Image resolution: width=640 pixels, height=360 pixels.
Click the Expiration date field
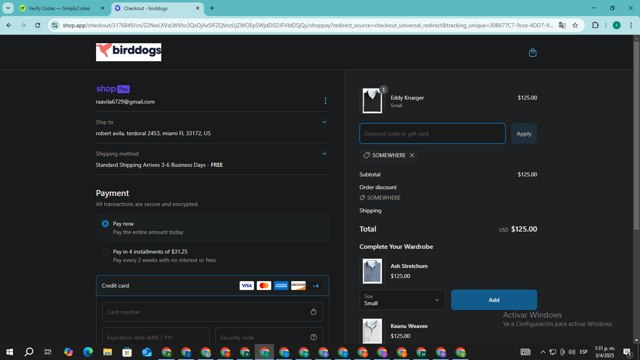coord(156,336)
